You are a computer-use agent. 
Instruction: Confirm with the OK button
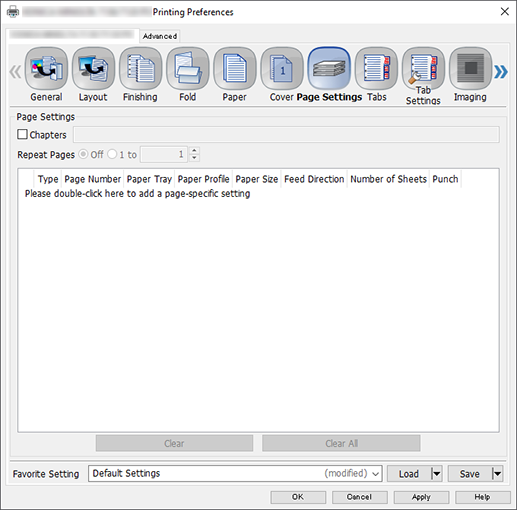click(x=298, y=497)
